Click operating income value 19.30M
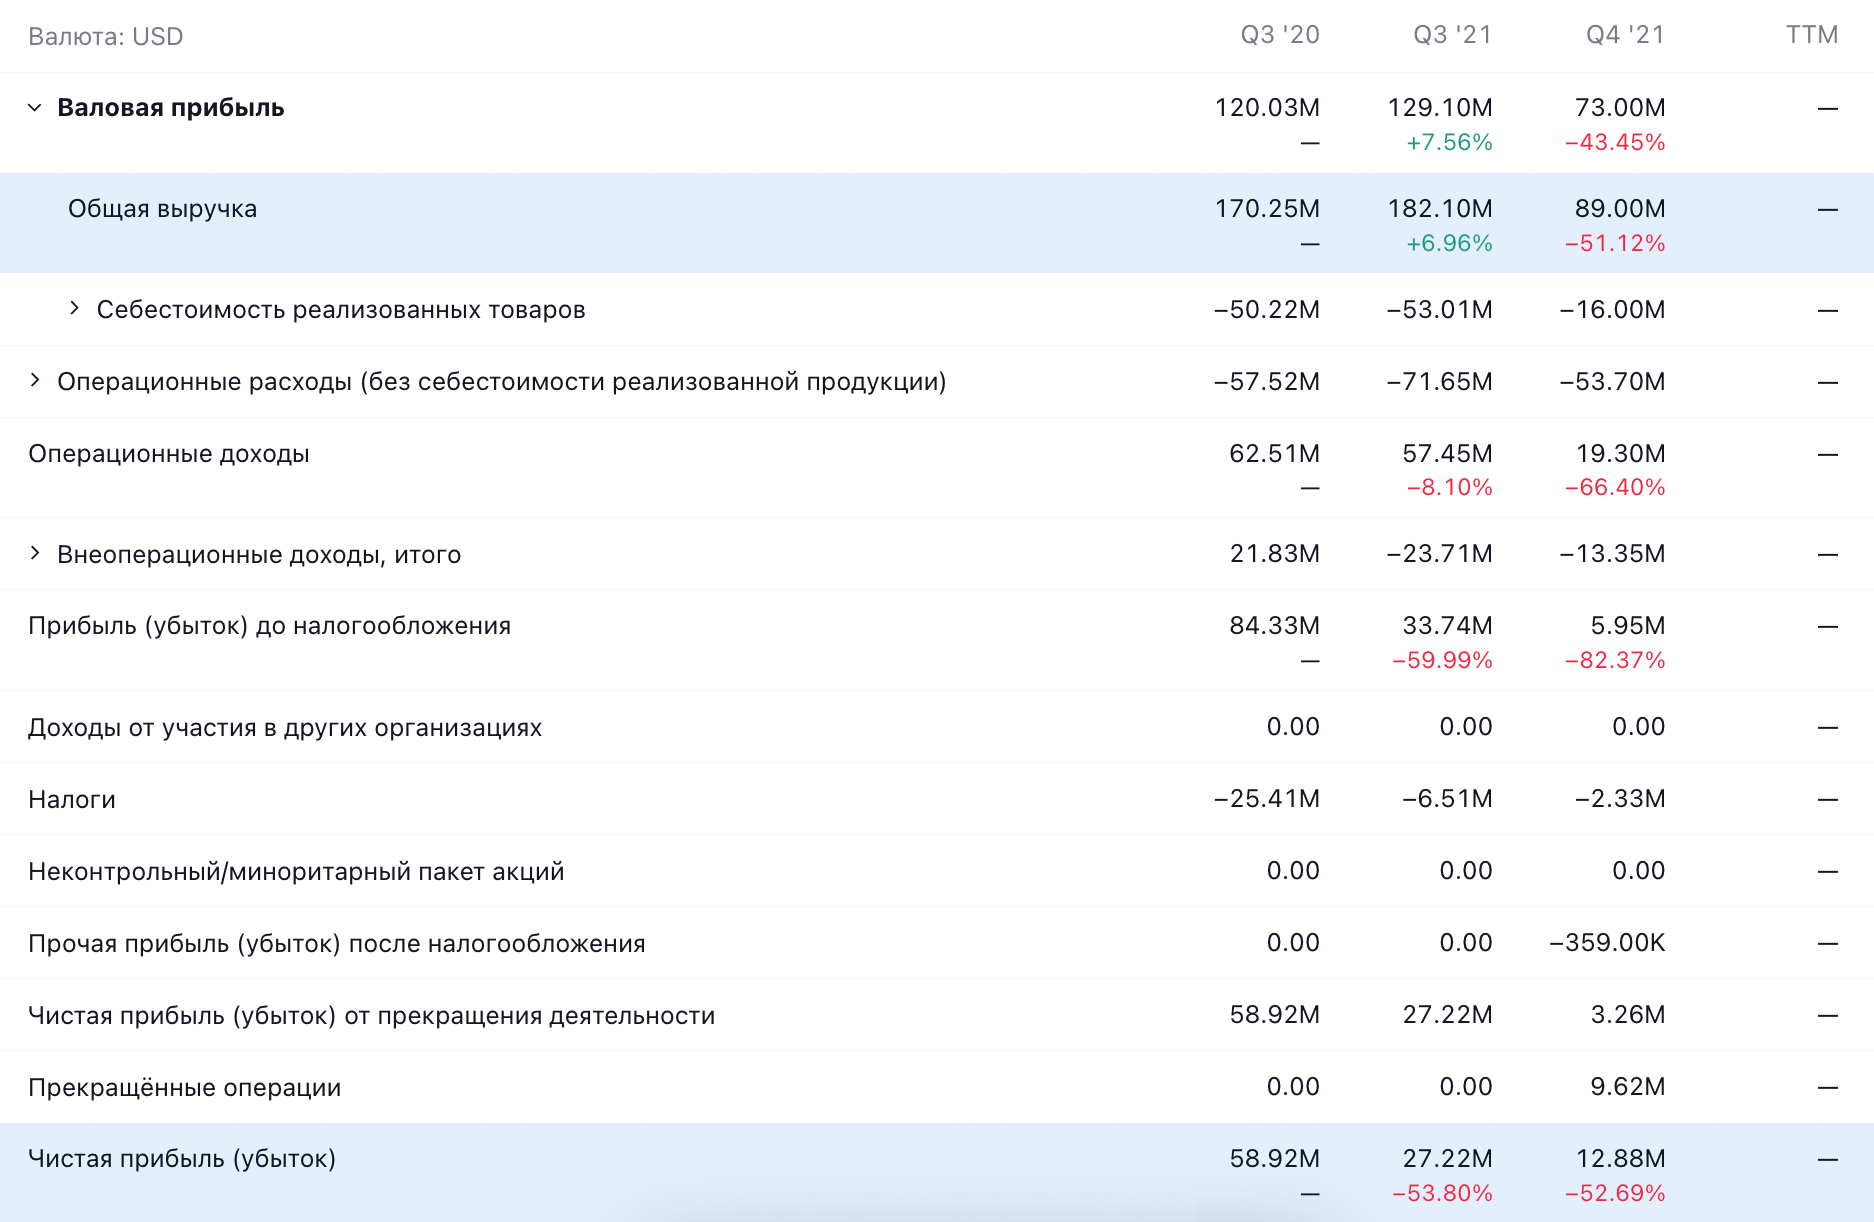The image size is (1874, 1222). 1621,454
